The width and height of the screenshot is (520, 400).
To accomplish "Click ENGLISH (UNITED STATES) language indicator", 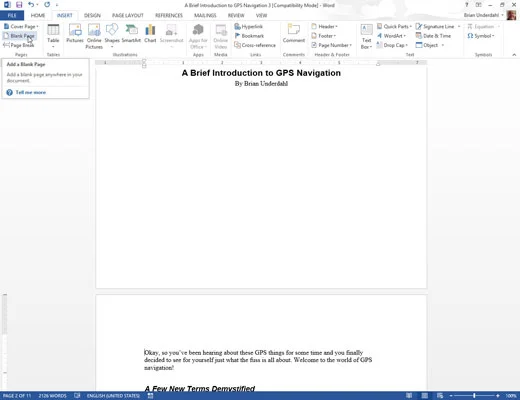I will tap(113, 396).
